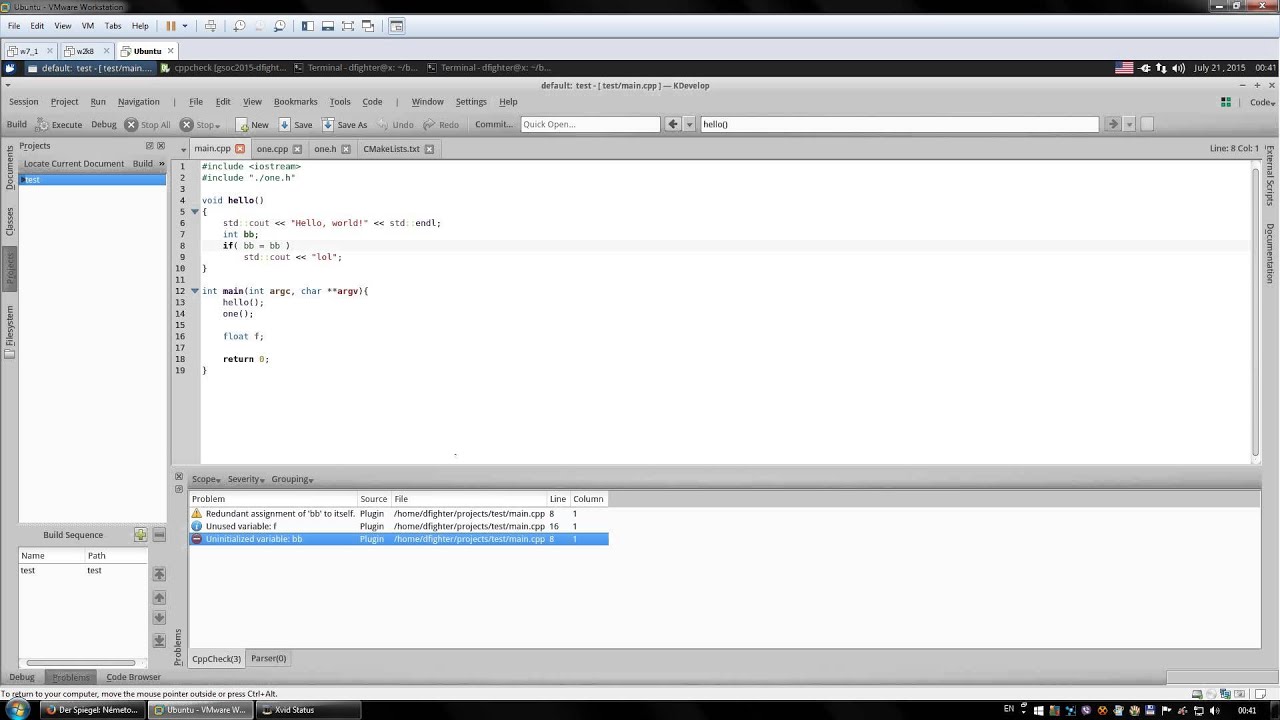Open the Code area dropdown
The height and width of the screenshot is (720, 1280).
pos(1262,102)
